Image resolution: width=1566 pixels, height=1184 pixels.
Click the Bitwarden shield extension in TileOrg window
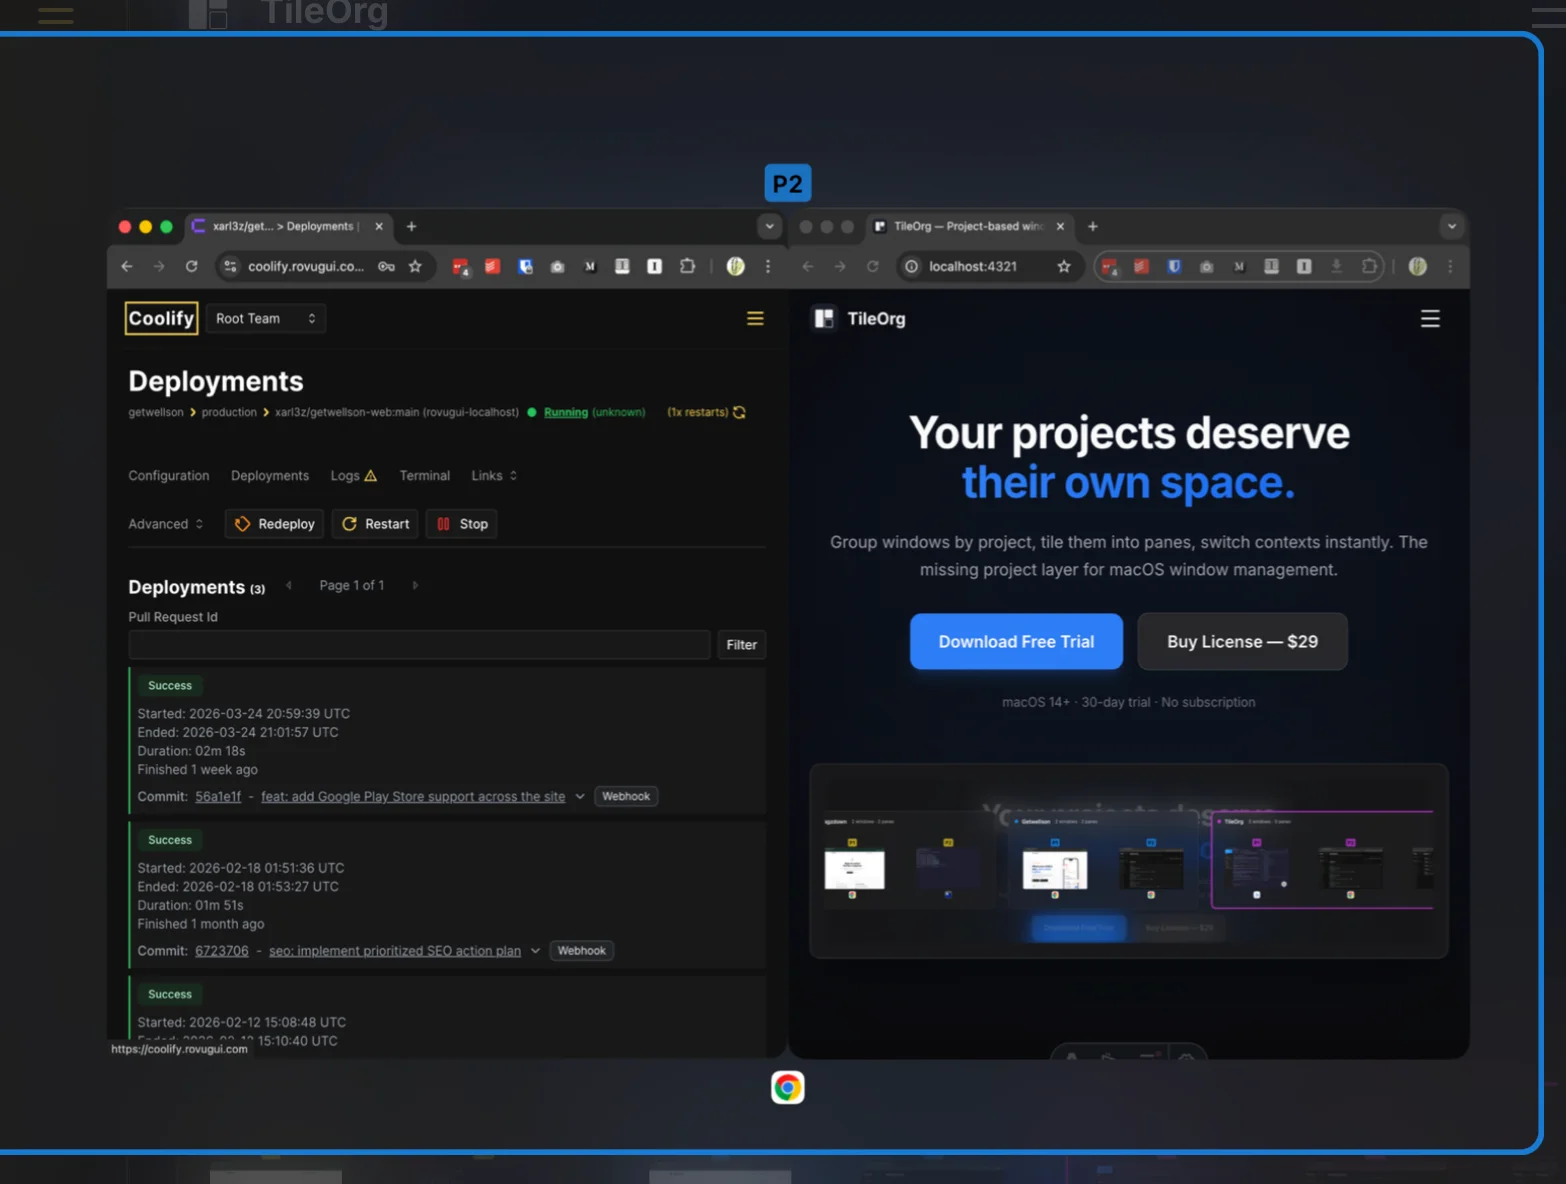coord(1174,266)
